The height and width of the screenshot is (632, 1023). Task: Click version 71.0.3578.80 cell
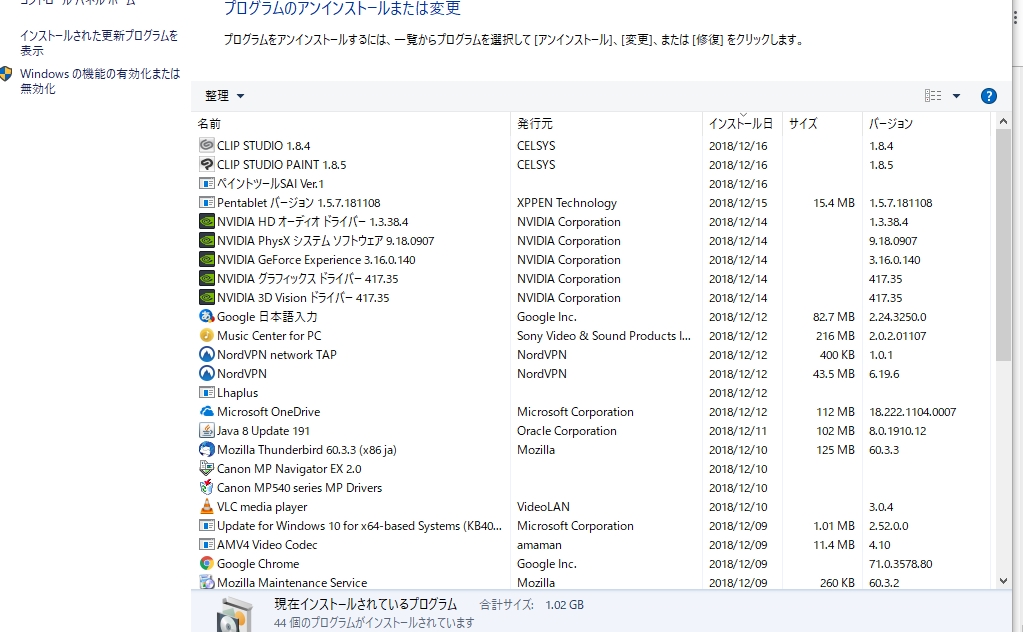point(900,564)
